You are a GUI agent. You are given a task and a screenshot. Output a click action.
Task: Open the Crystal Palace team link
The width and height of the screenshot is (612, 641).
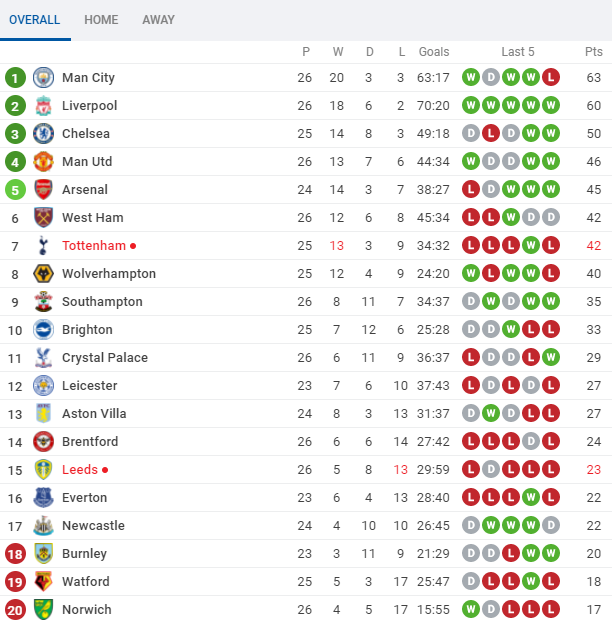[x=105, y=358]
